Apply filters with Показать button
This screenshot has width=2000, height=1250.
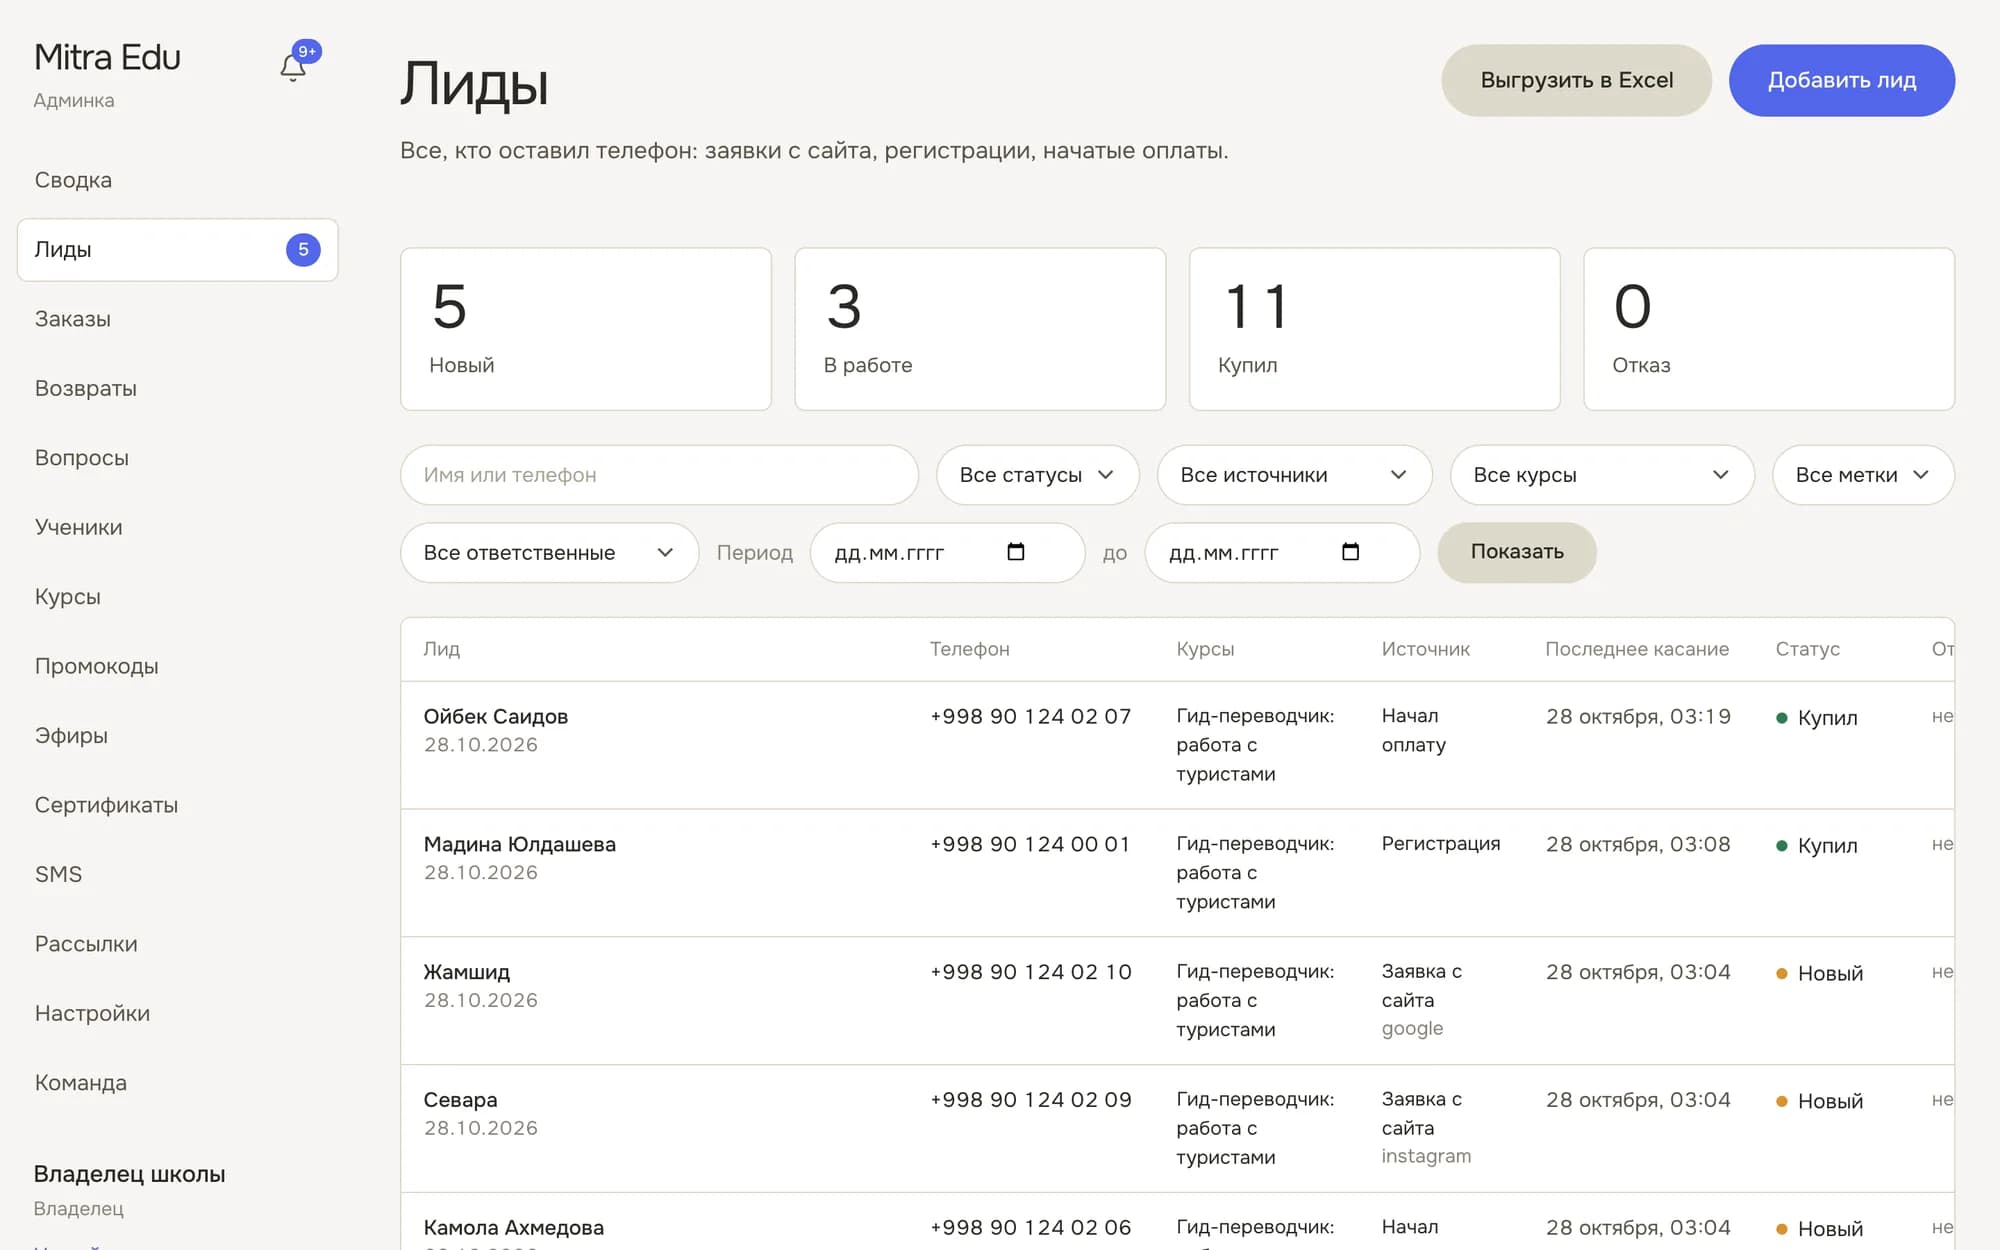coord(1517,552)
